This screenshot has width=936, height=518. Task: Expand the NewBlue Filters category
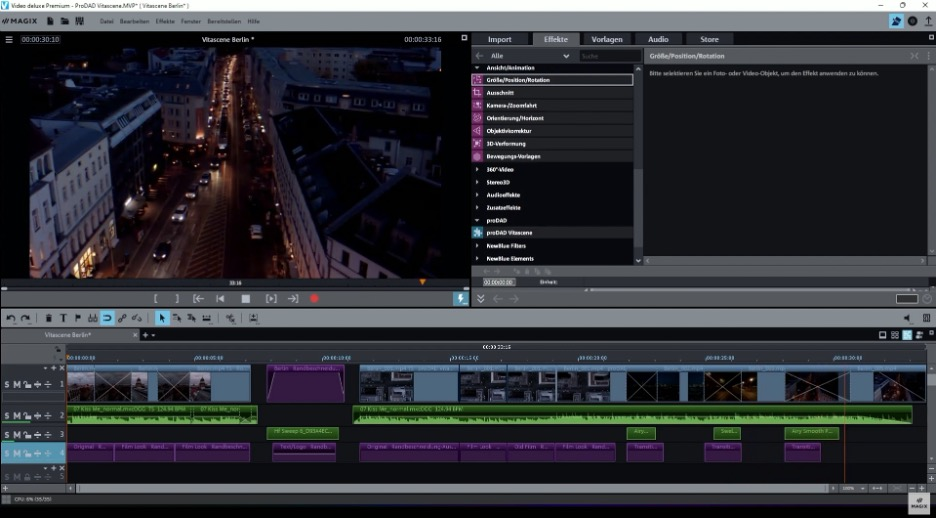pyautogui.click(x=477, y=246)
